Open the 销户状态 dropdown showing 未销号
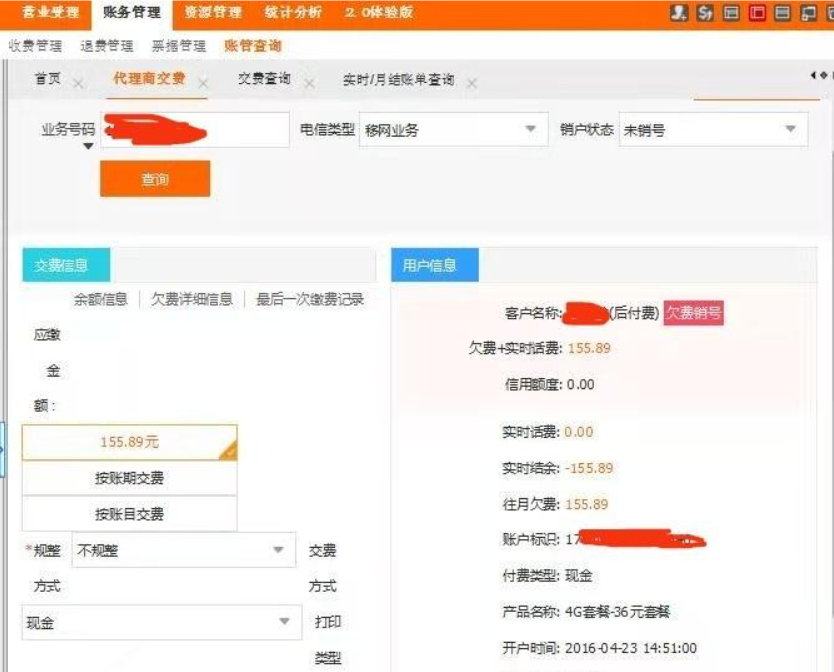Viewport: 834px width, 672px height. pyautogui.click(x=713, y=129)
